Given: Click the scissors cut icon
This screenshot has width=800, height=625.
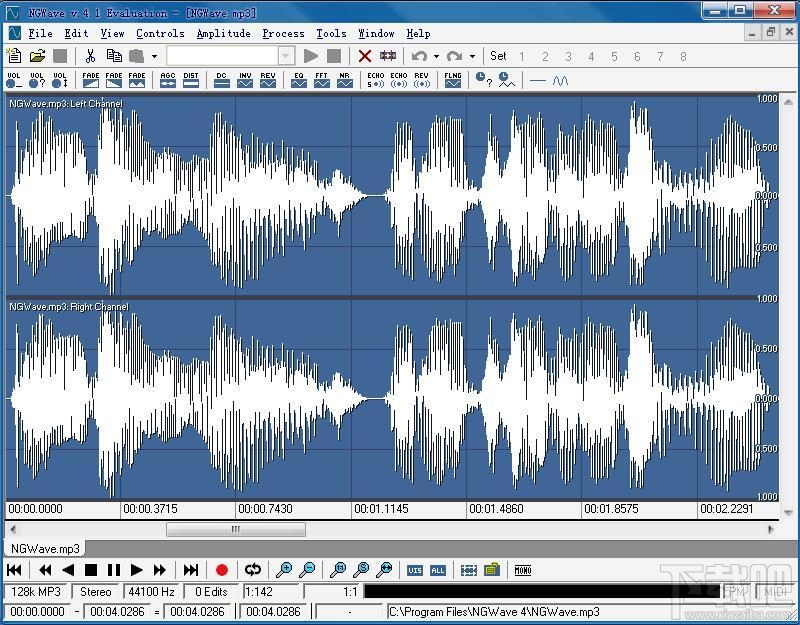Looking at the screenshot, I should tap(90, 56).
